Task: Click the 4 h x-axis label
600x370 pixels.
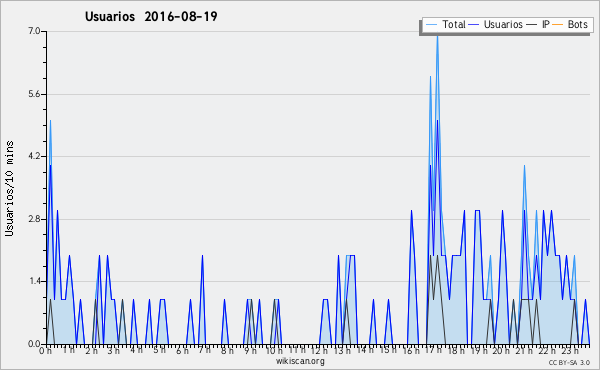Action: (136, 350)
